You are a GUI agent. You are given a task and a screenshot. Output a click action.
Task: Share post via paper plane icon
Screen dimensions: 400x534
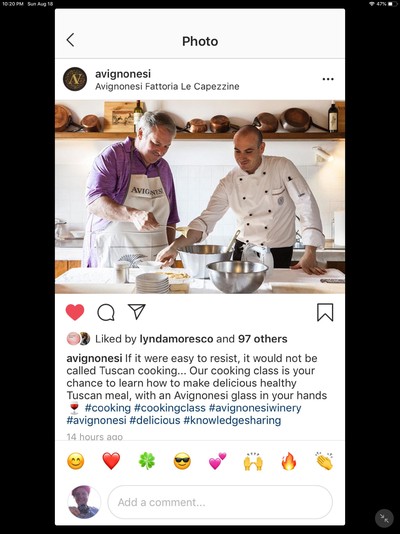(137, 311)
